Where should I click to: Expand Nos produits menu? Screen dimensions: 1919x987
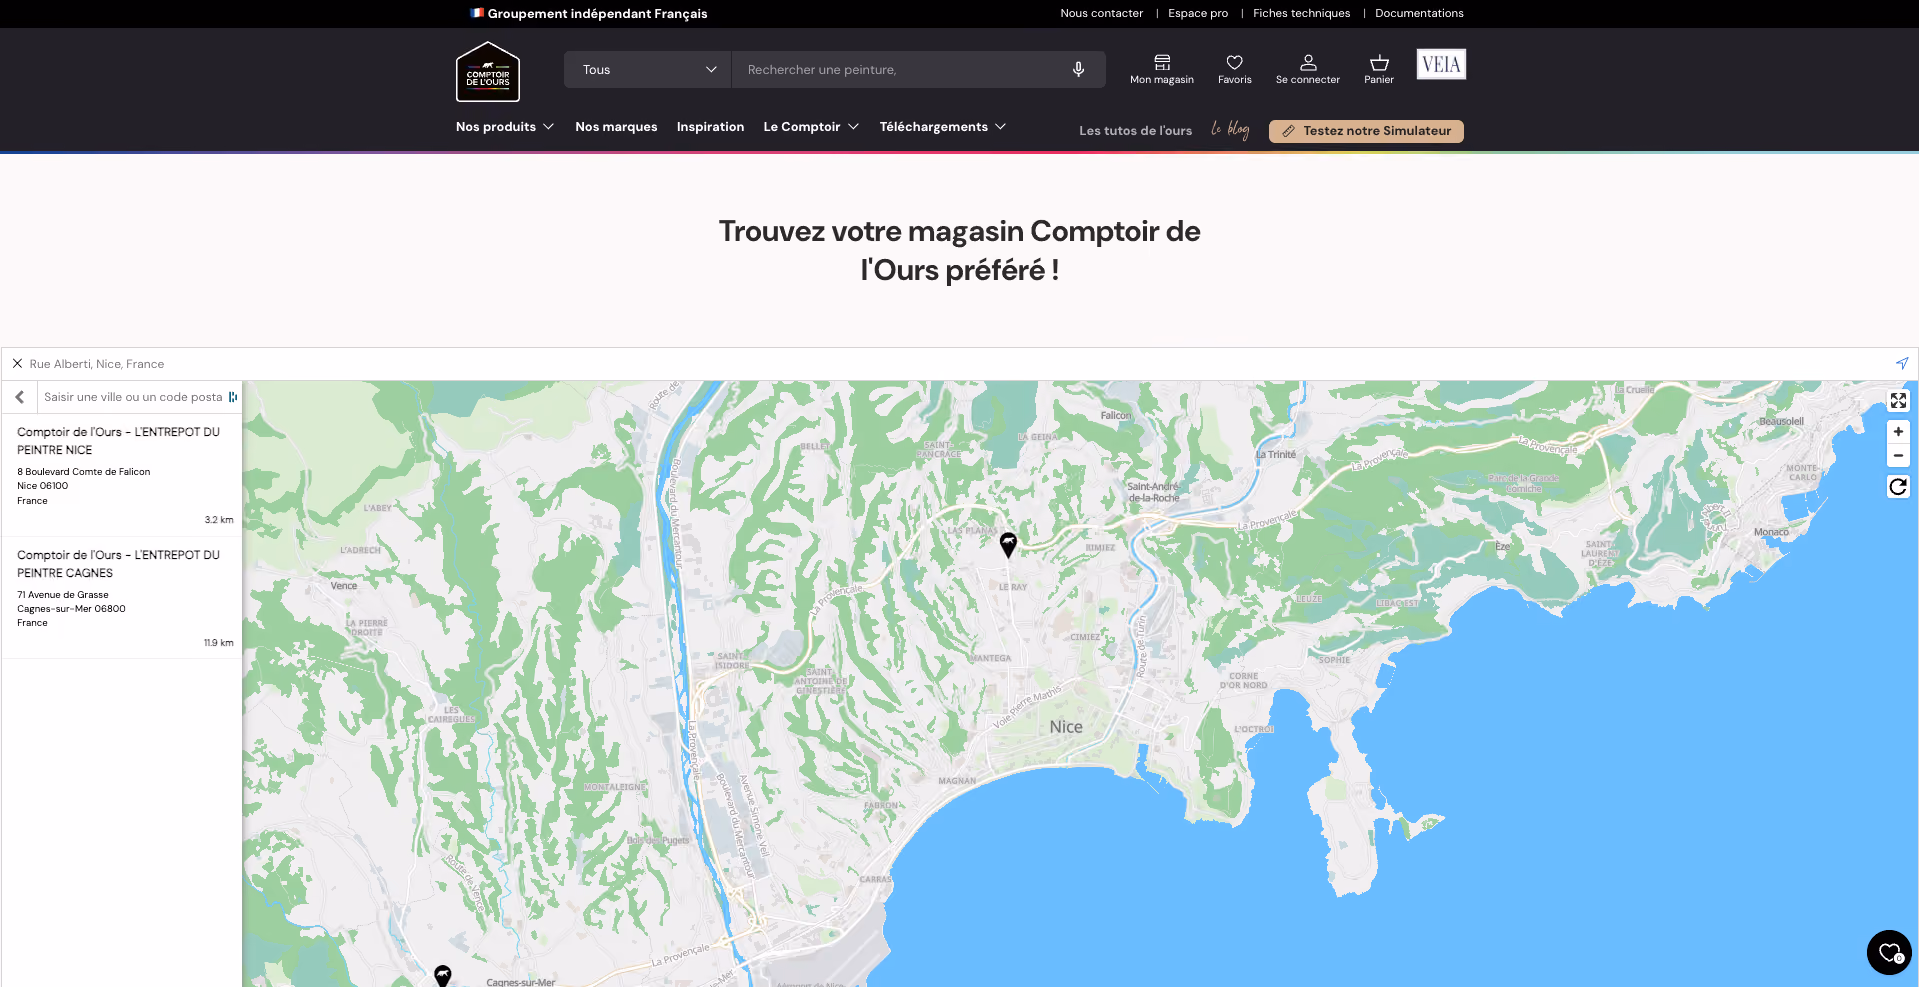pos(505,127)
